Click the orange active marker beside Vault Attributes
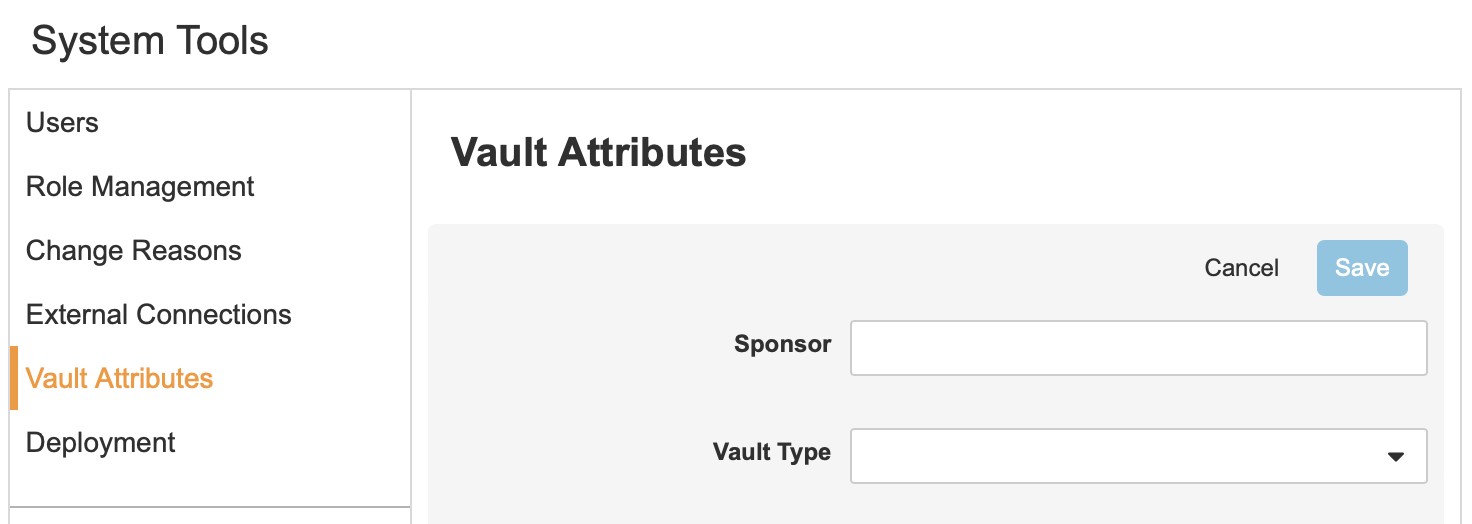The width and height of the screenshot is (1472, 524). tap(14, 378)
